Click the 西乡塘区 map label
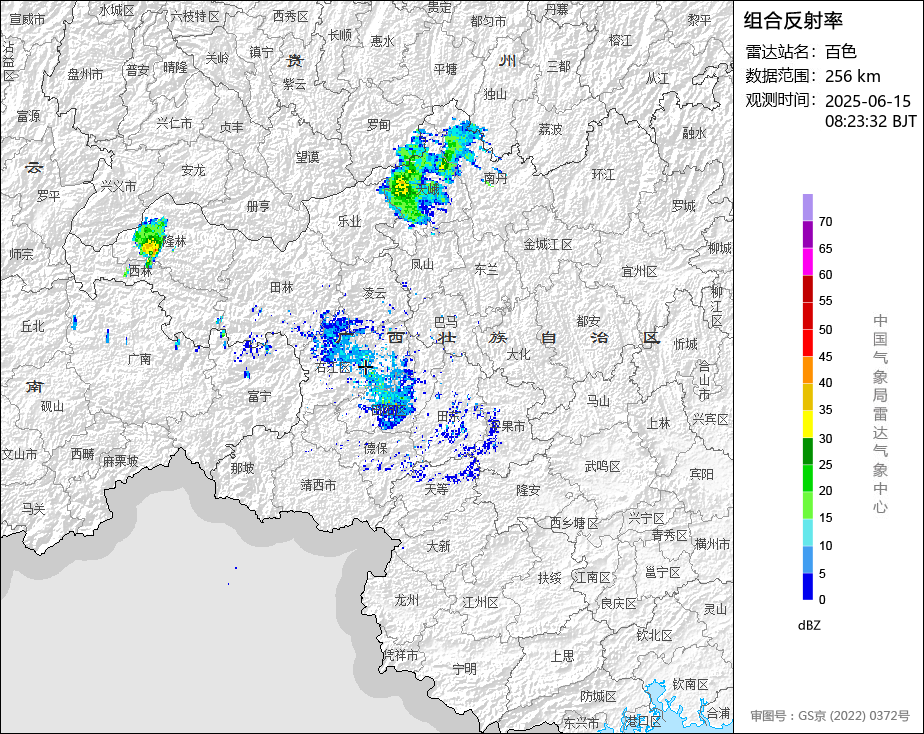The width and height of the screenshot is (924, 734). pyautogui.click(x=574, y=523)
